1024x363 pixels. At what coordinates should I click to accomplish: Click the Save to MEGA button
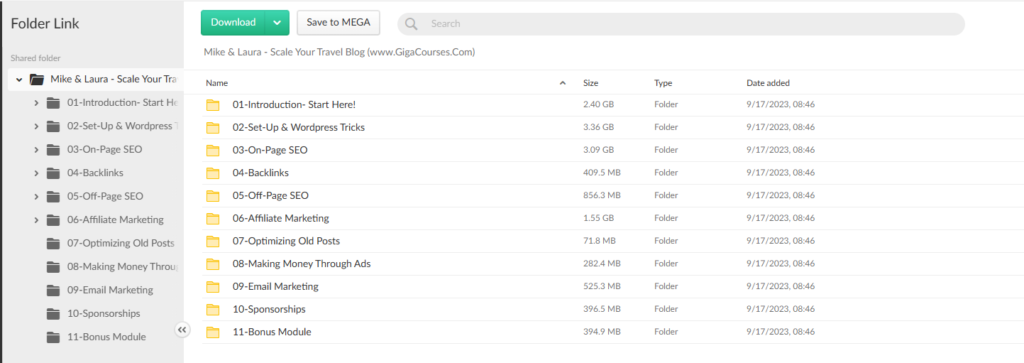(x=338, y=22)
